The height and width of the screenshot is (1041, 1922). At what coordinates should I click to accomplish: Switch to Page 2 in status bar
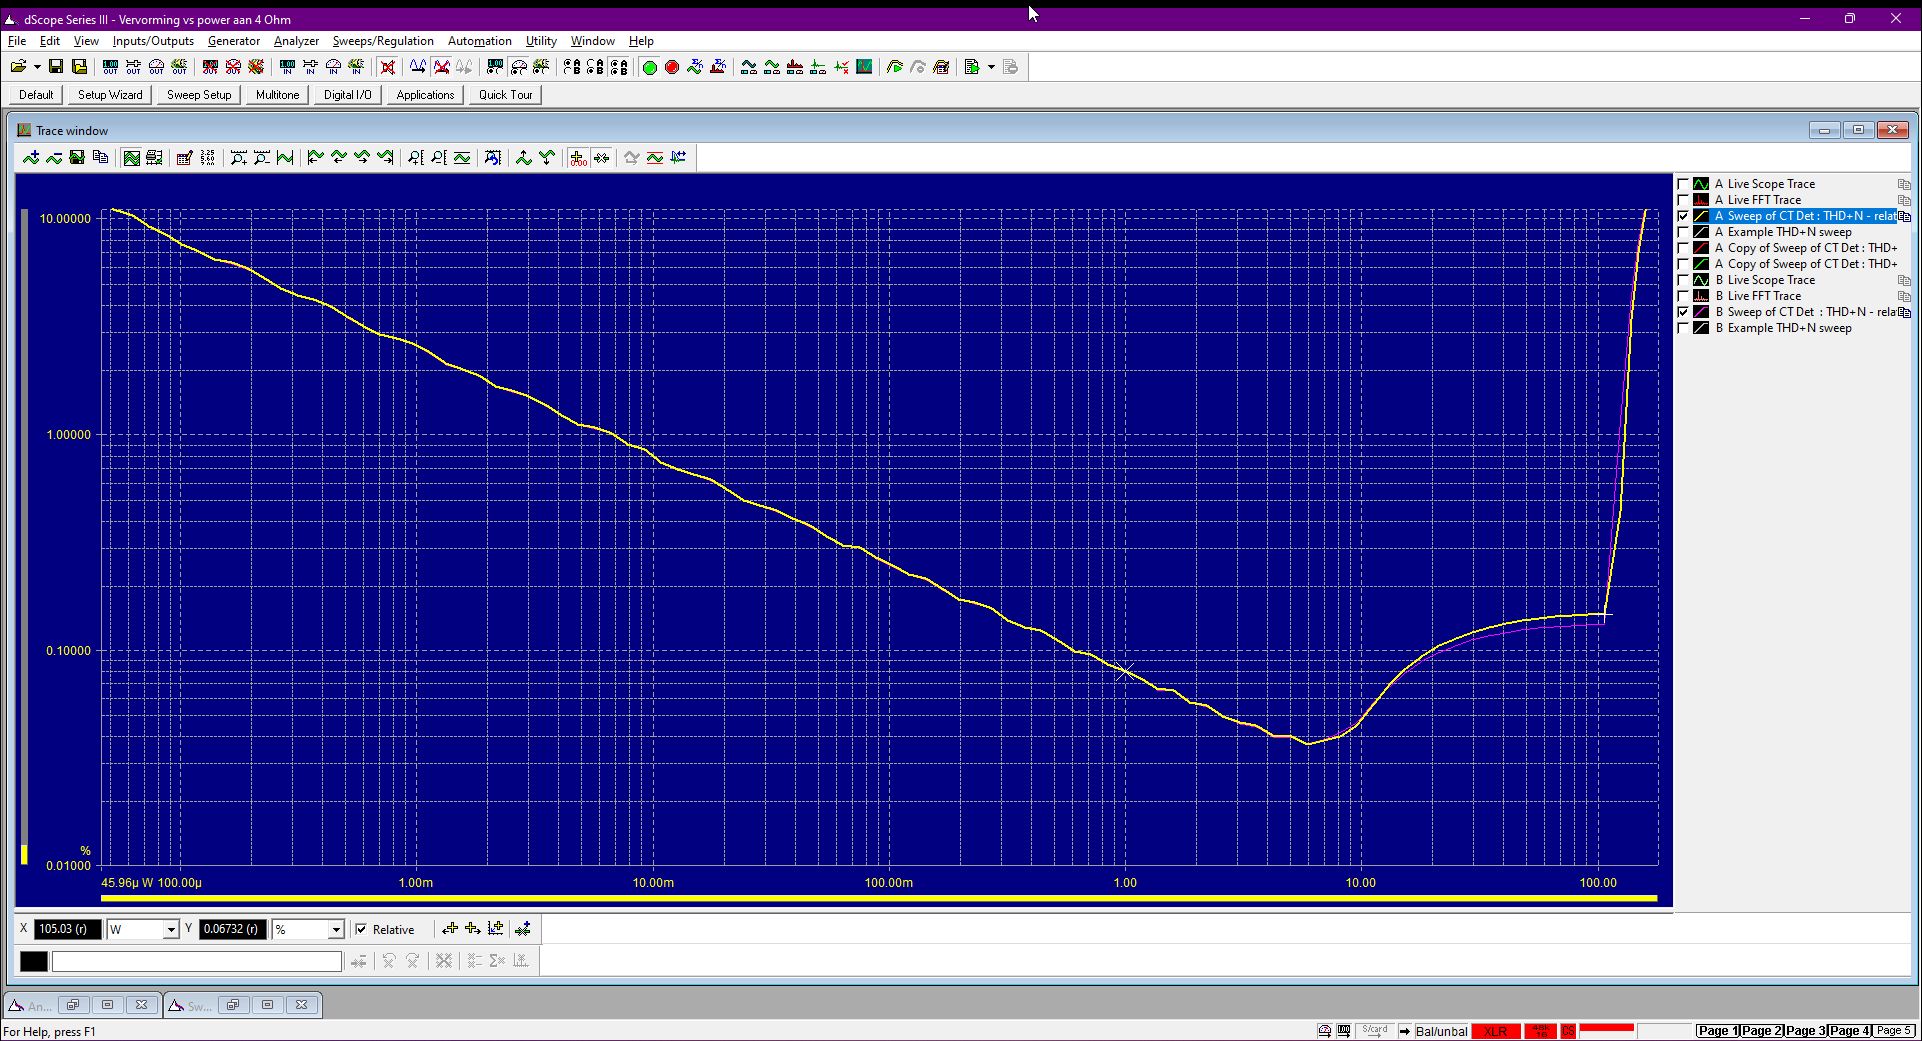click(x=1762, y=1031)
